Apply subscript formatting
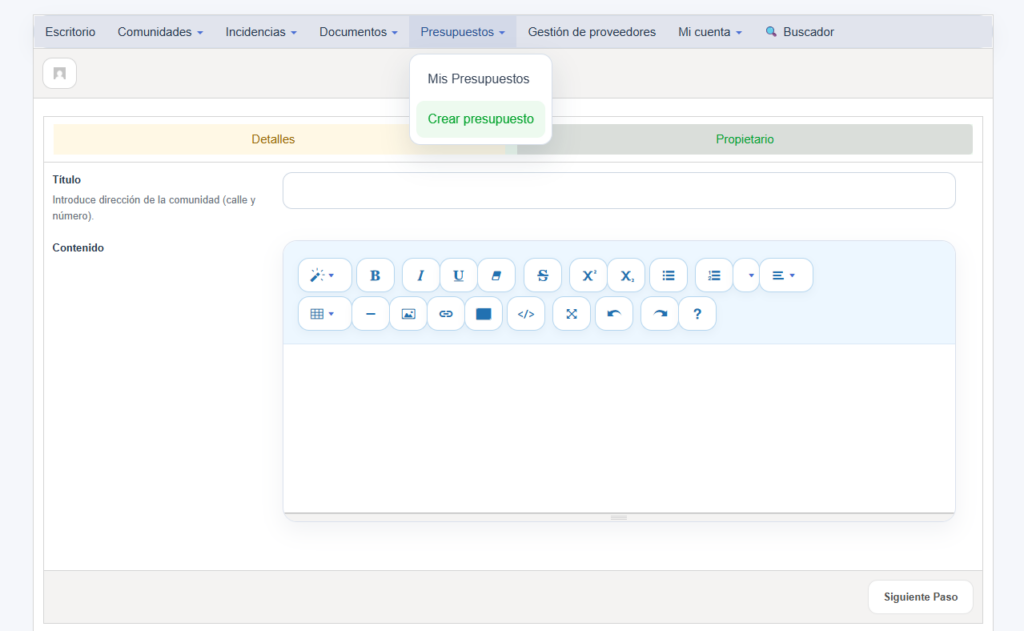 tap(626, 275)
